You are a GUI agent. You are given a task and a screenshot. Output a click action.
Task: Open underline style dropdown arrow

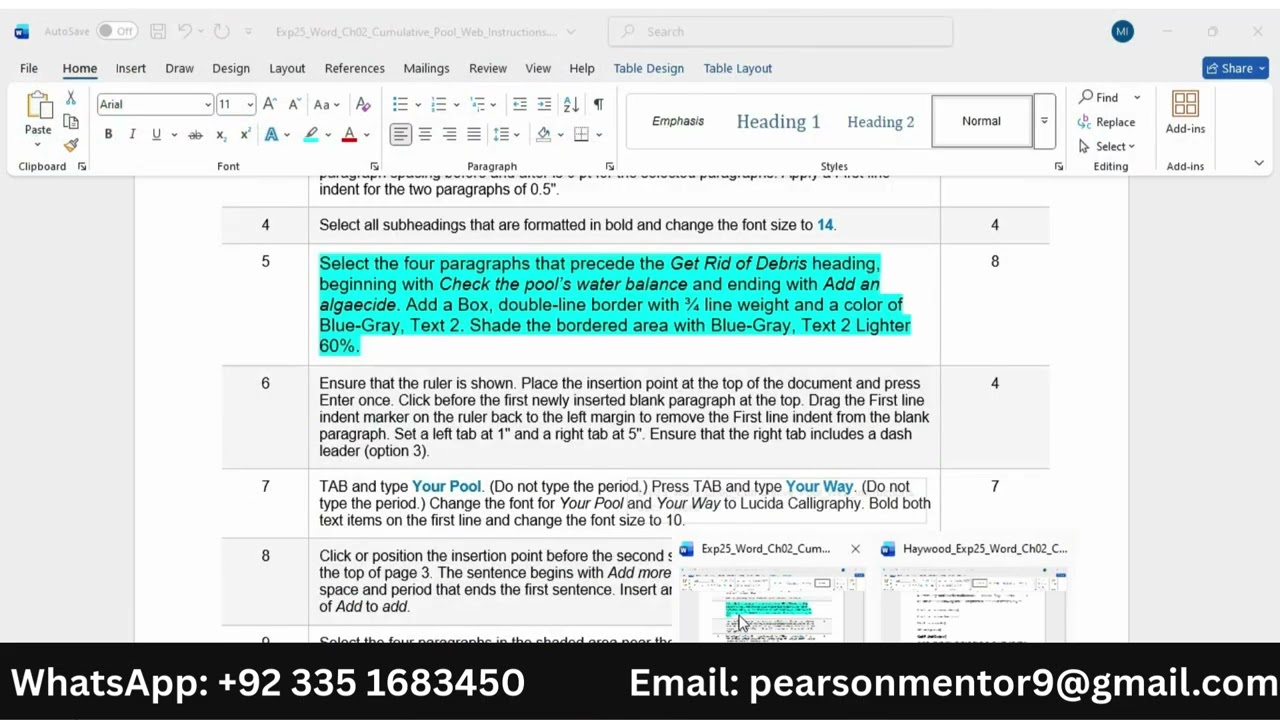pos(174,134)
